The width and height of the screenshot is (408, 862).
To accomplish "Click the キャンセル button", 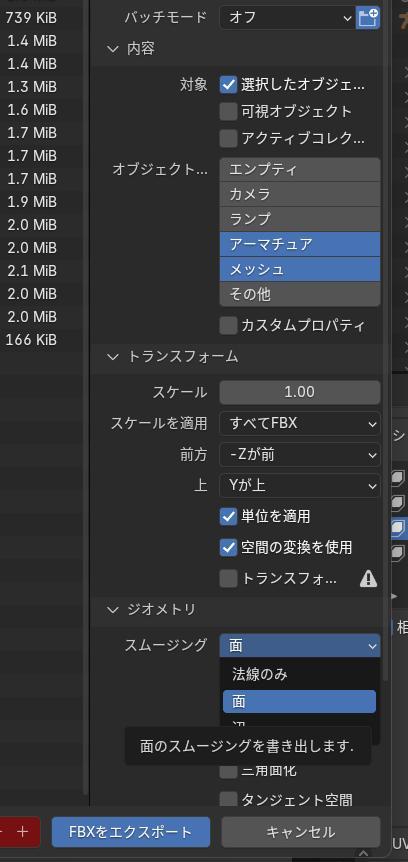I will (x=301, y=832).
